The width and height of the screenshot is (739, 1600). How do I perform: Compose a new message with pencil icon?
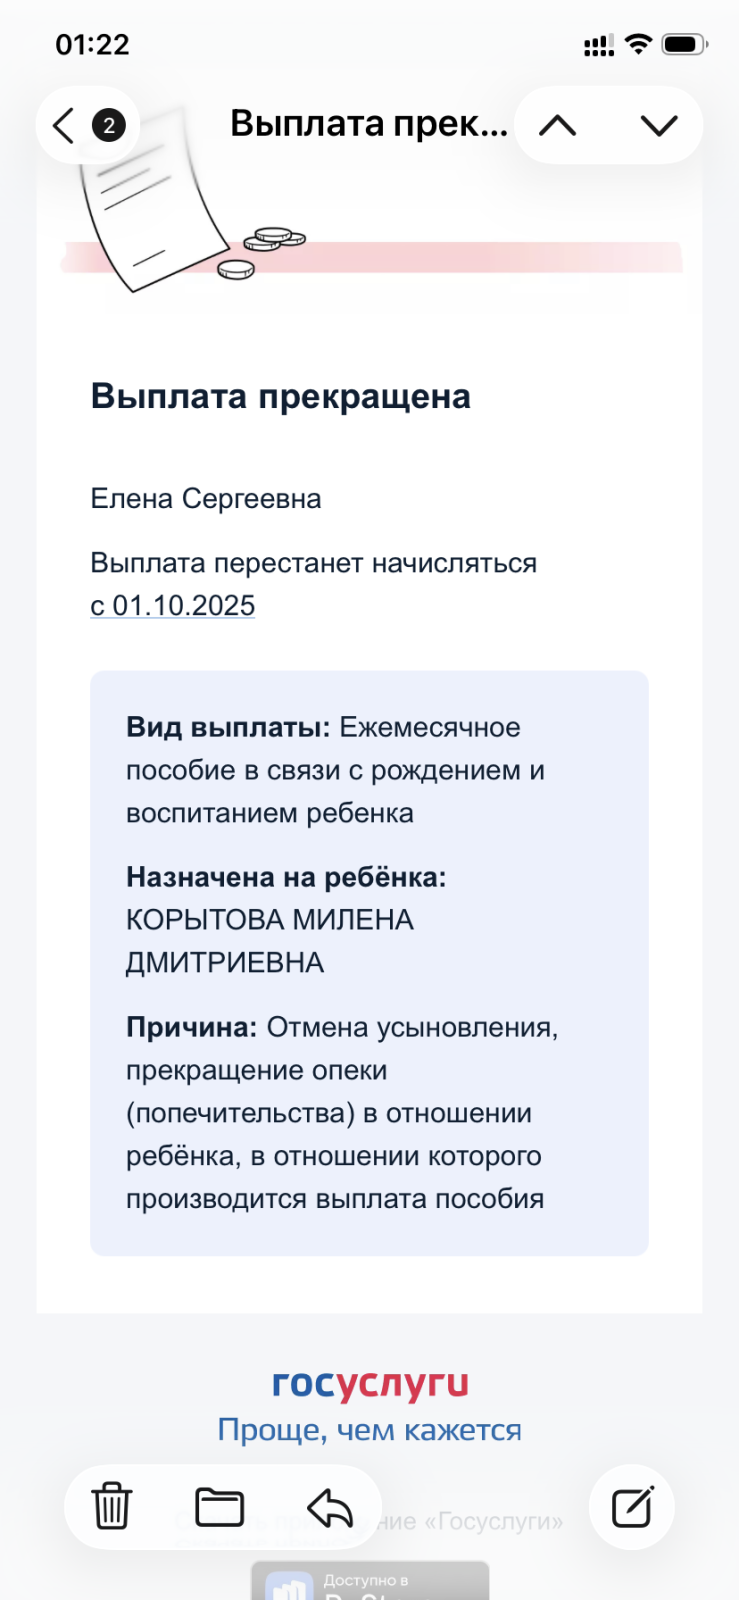coord(632,1507)
